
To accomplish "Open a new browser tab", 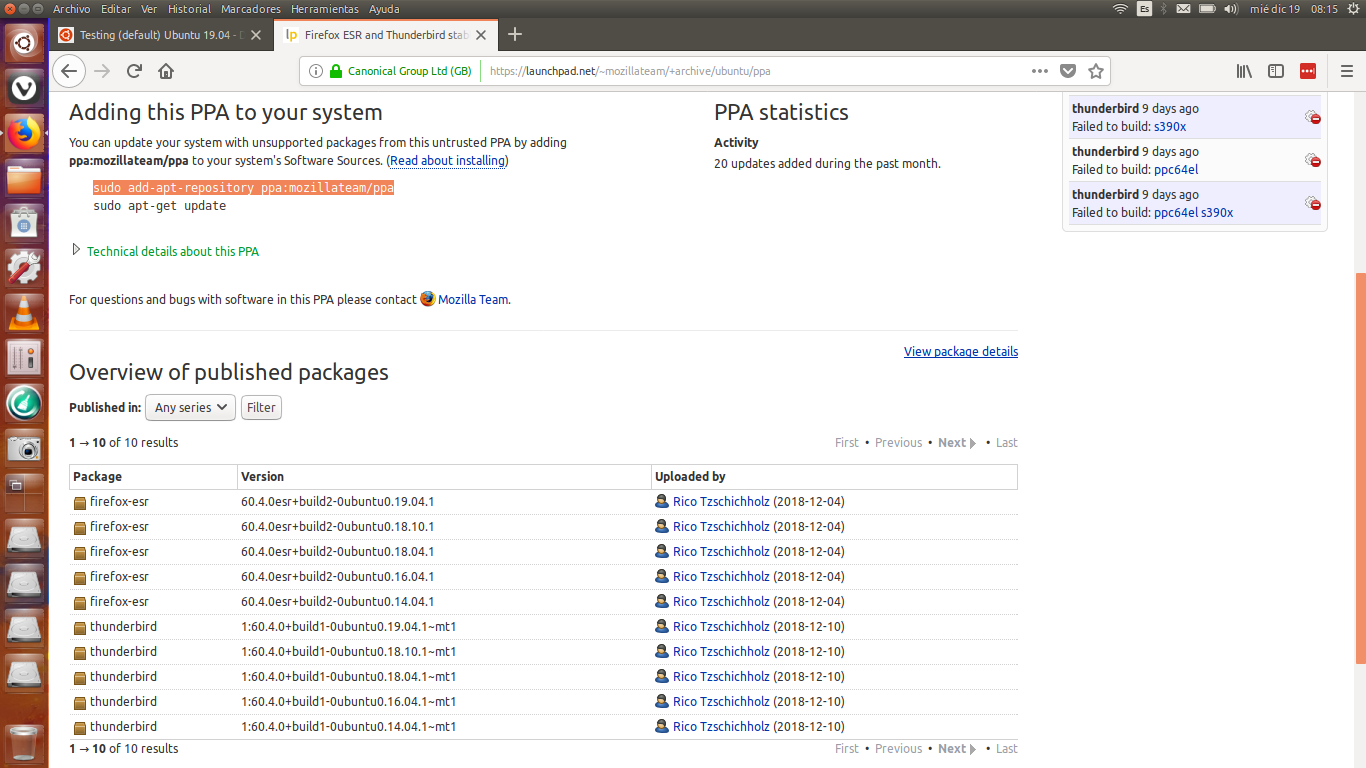I will (x=515, y=35).
